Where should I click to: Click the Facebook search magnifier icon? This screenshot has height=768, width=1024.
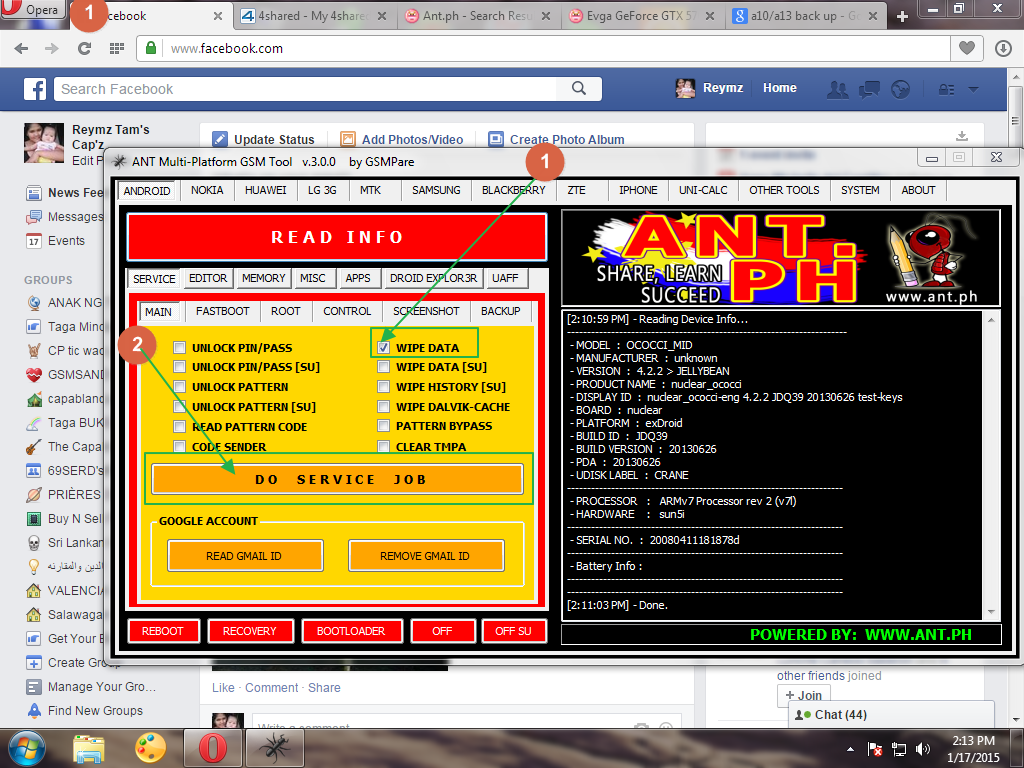click(579, 89)
